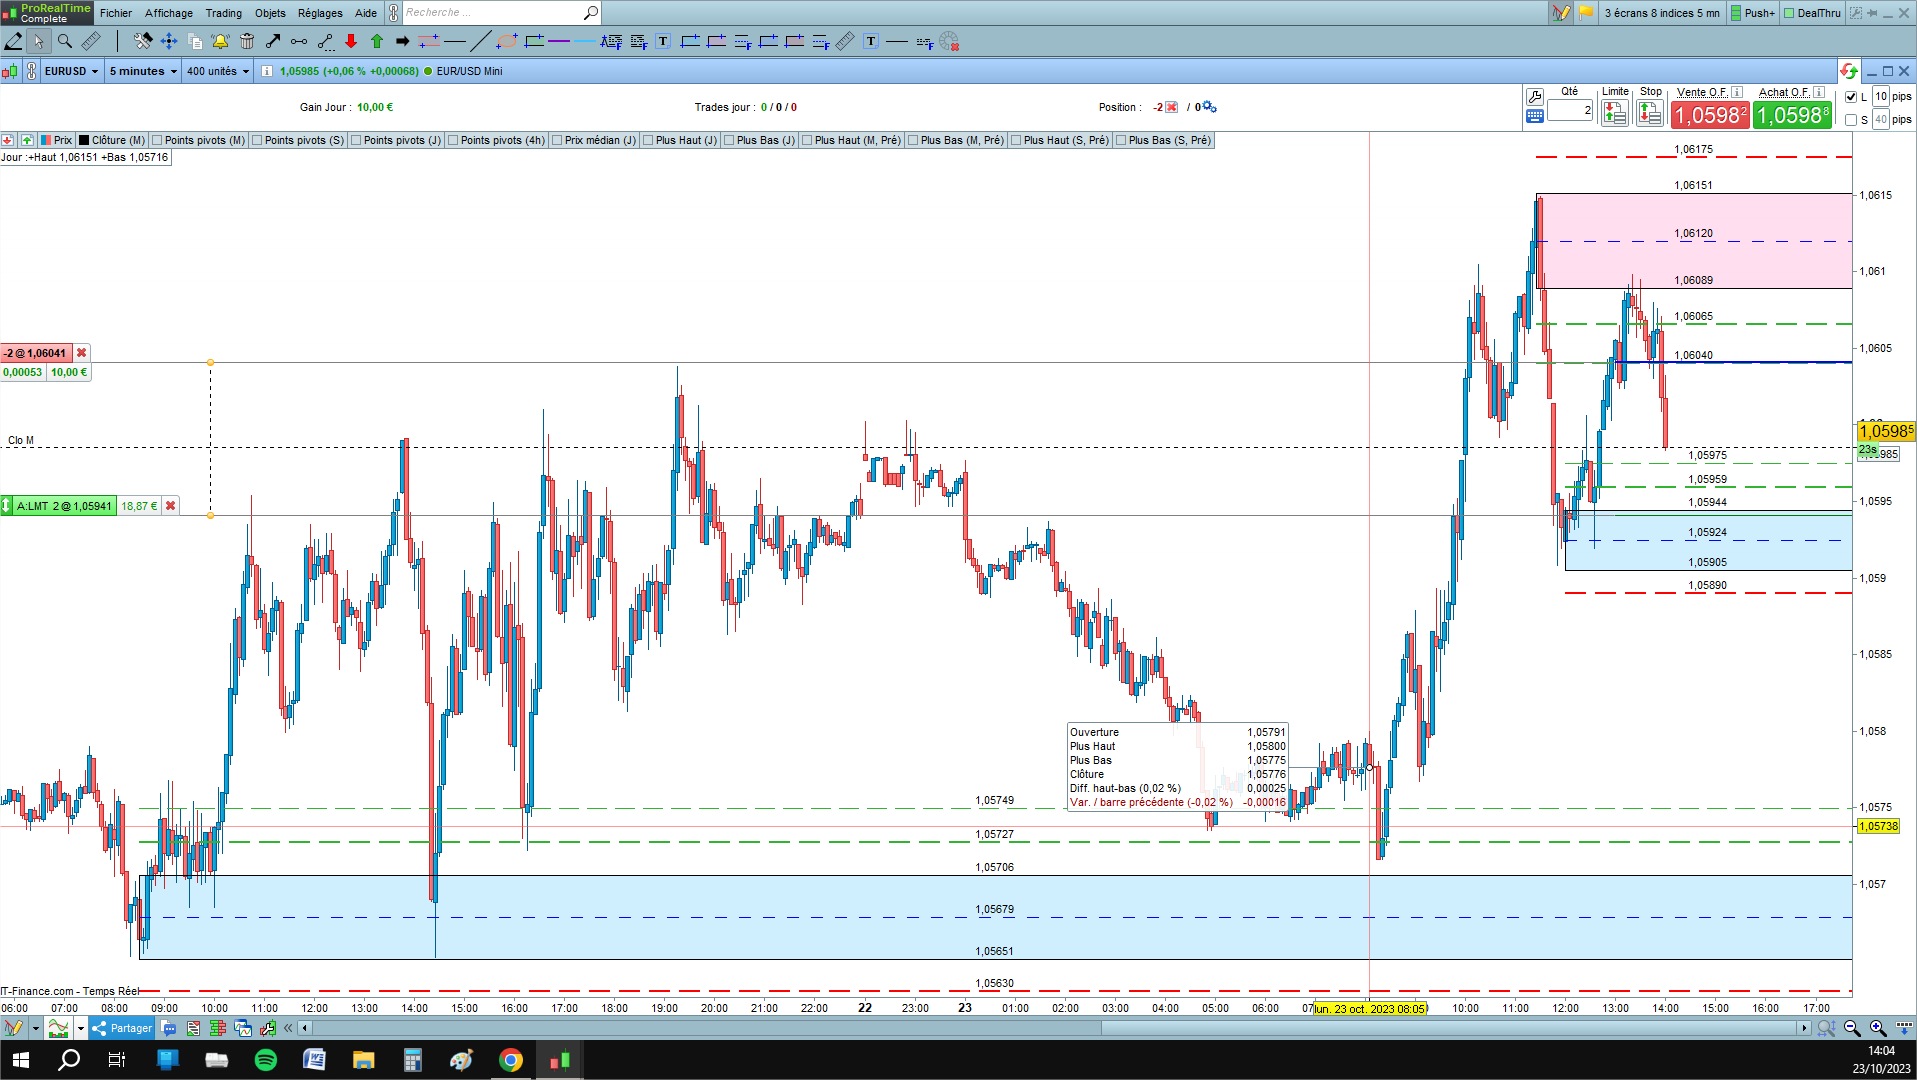Click the Stop order placement icon
Image resolution: width=1917 pixels, height=1080 pixels.
(x=1649, y=114)
